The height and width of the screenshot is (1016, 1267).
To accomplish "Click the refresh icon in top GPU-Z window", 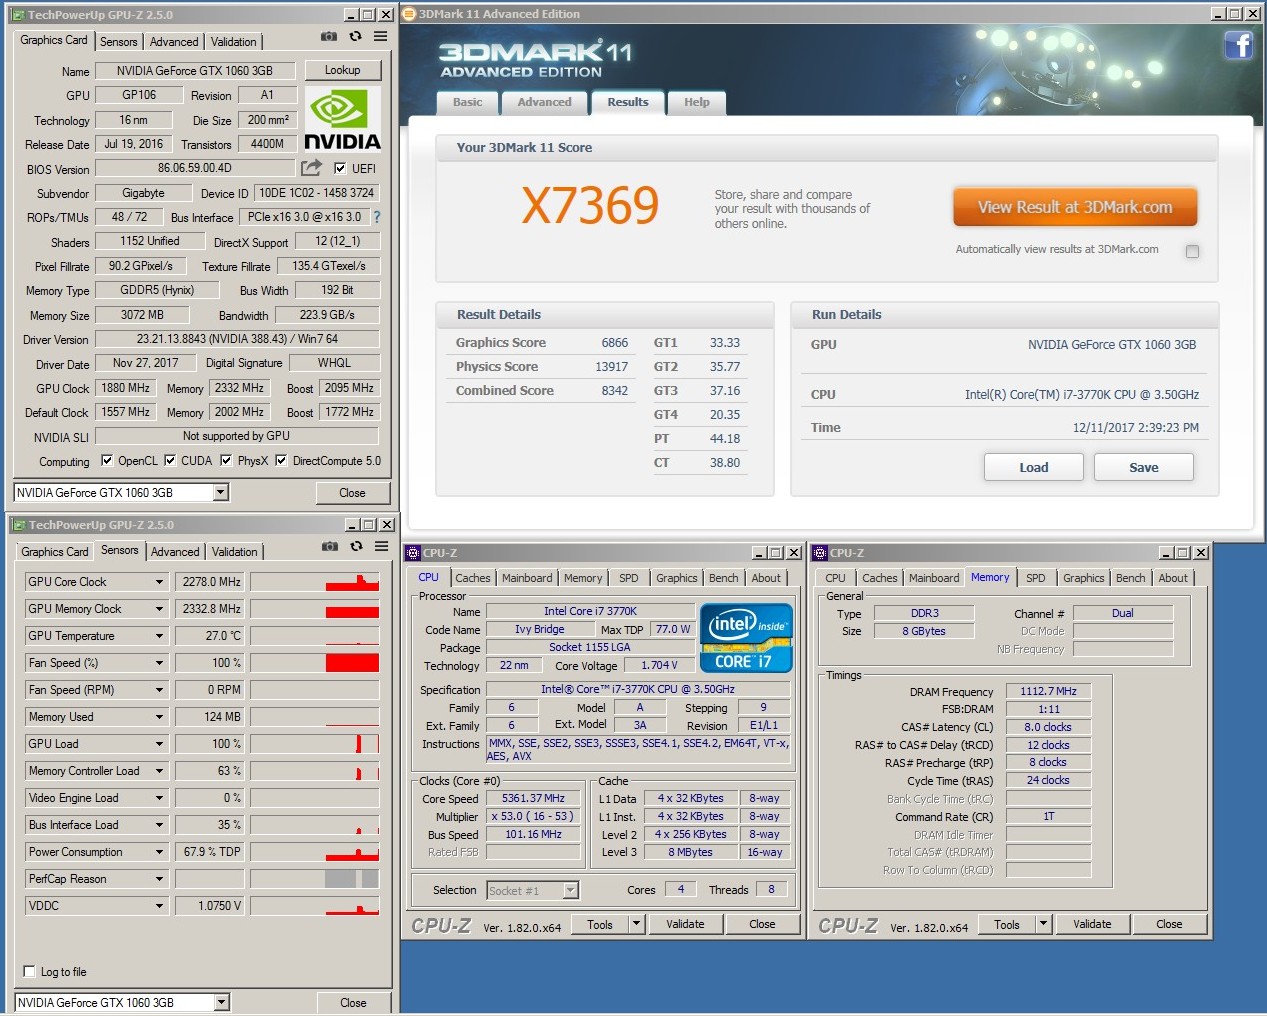I will coord(355,36).
